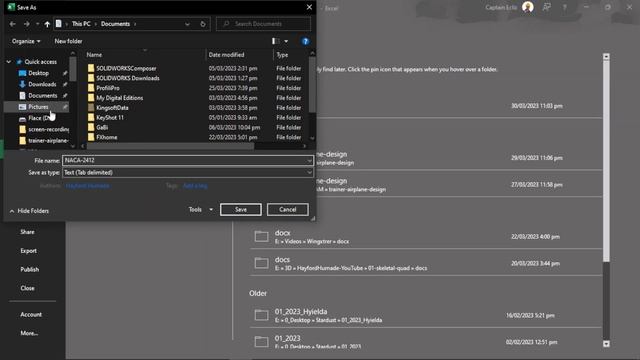Unpin Downloads pin icon

tap(65, 84)
